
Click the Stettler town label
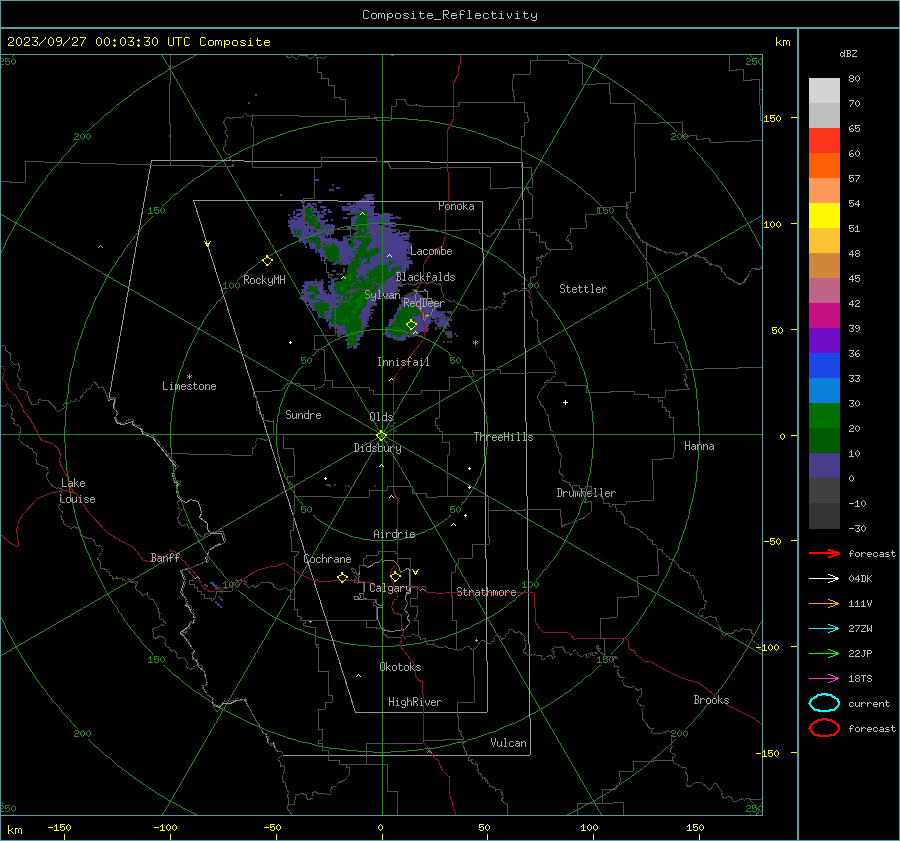coord(583,289)
